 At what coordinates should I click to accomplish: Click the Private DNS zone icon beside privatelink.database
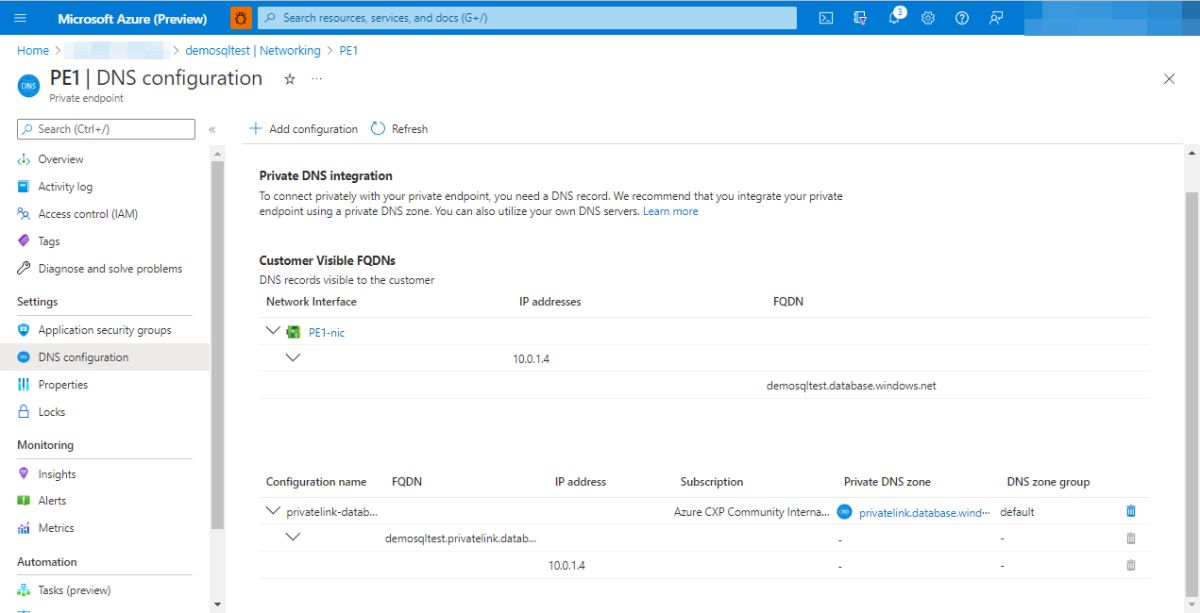coord(844,511)
